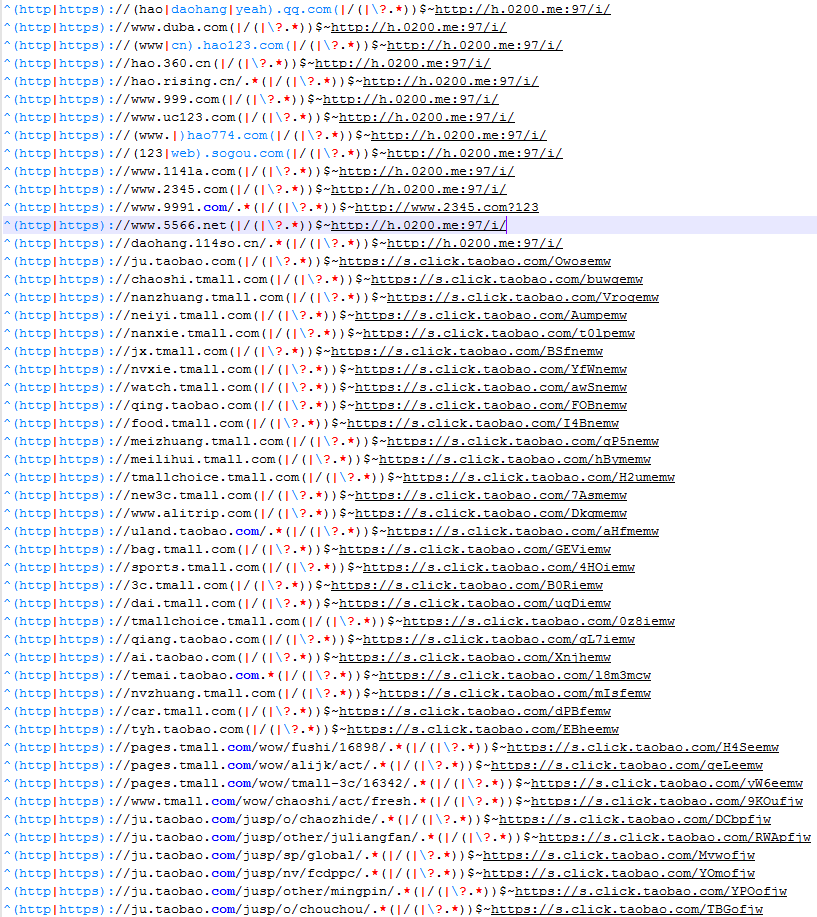
Task: Click the http://www.2345.com?123 link
Action: (446, 208)
